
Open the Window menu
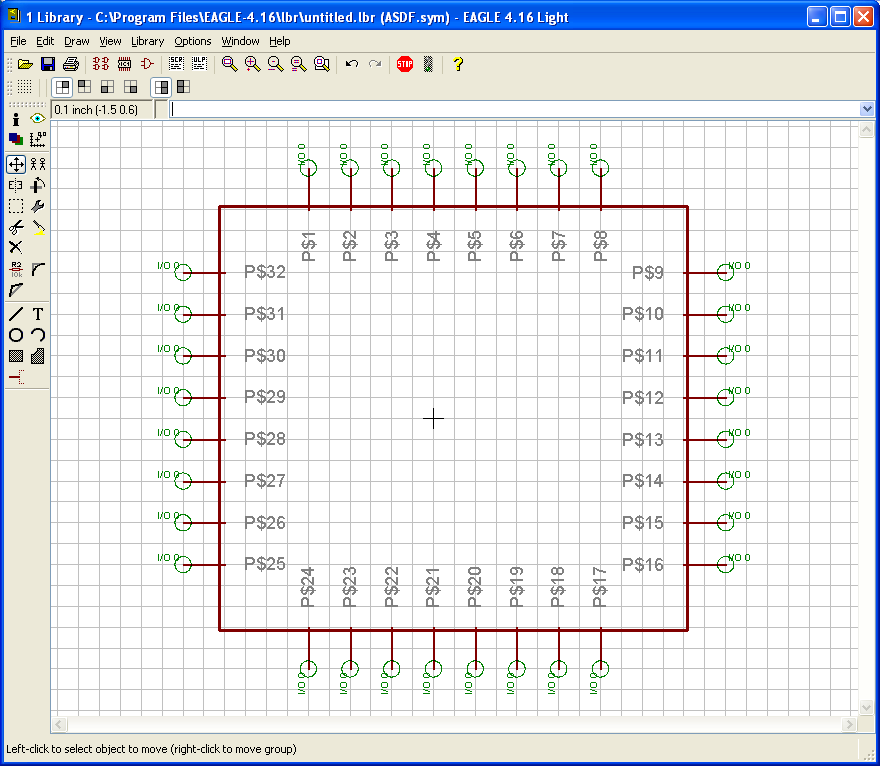click(240, 41)
